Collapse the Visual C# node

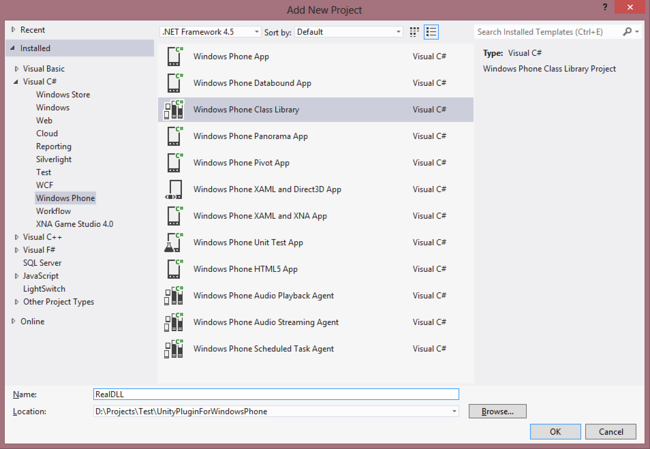pyautogui.click(x=16, y=82)
